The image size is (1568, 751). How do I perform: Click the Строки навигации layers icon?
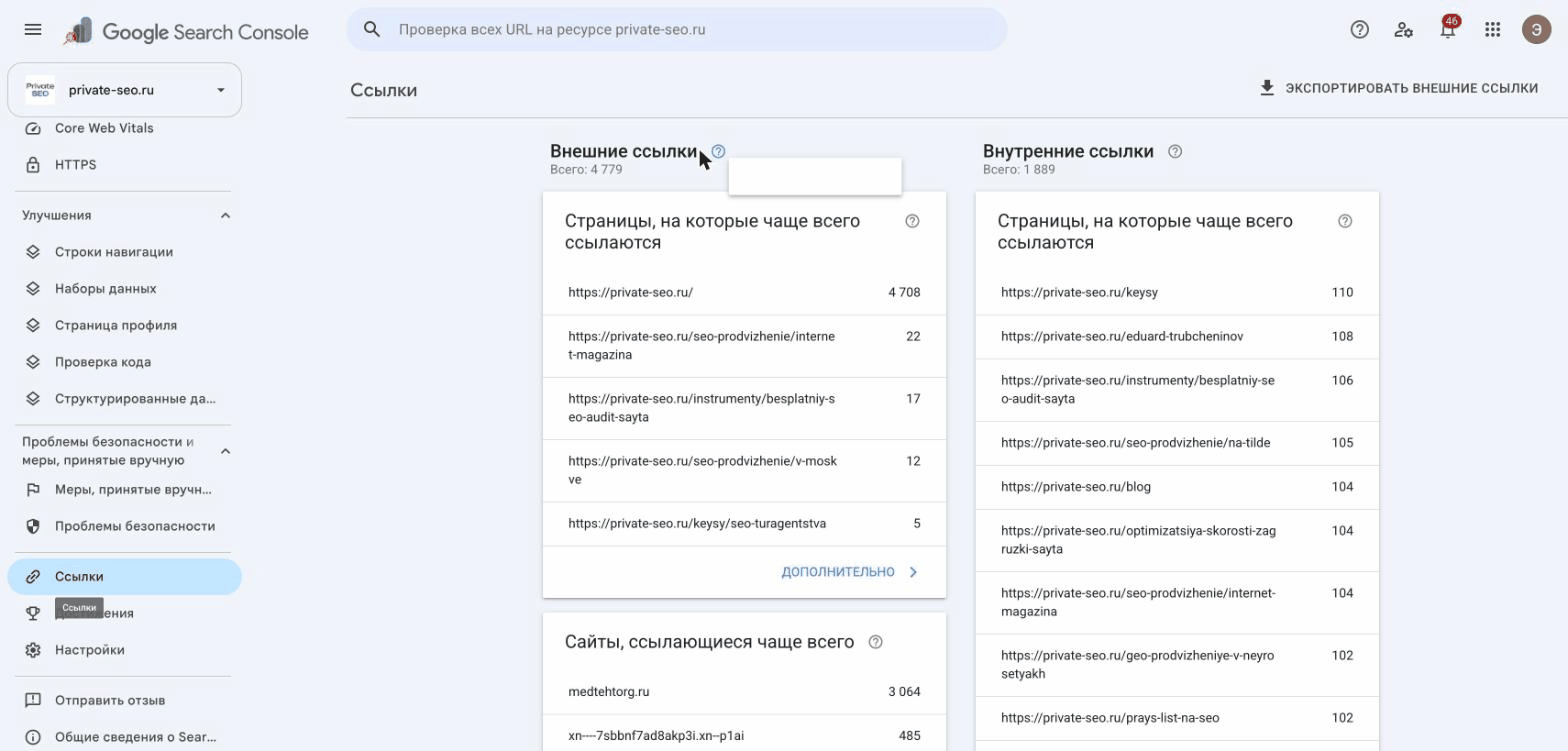point(33,252)
